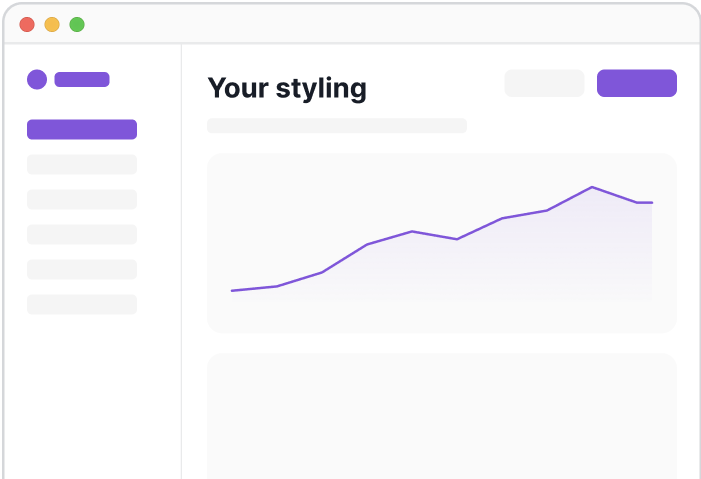Select the fourth sidebar menu item

[x=82, y=234]
